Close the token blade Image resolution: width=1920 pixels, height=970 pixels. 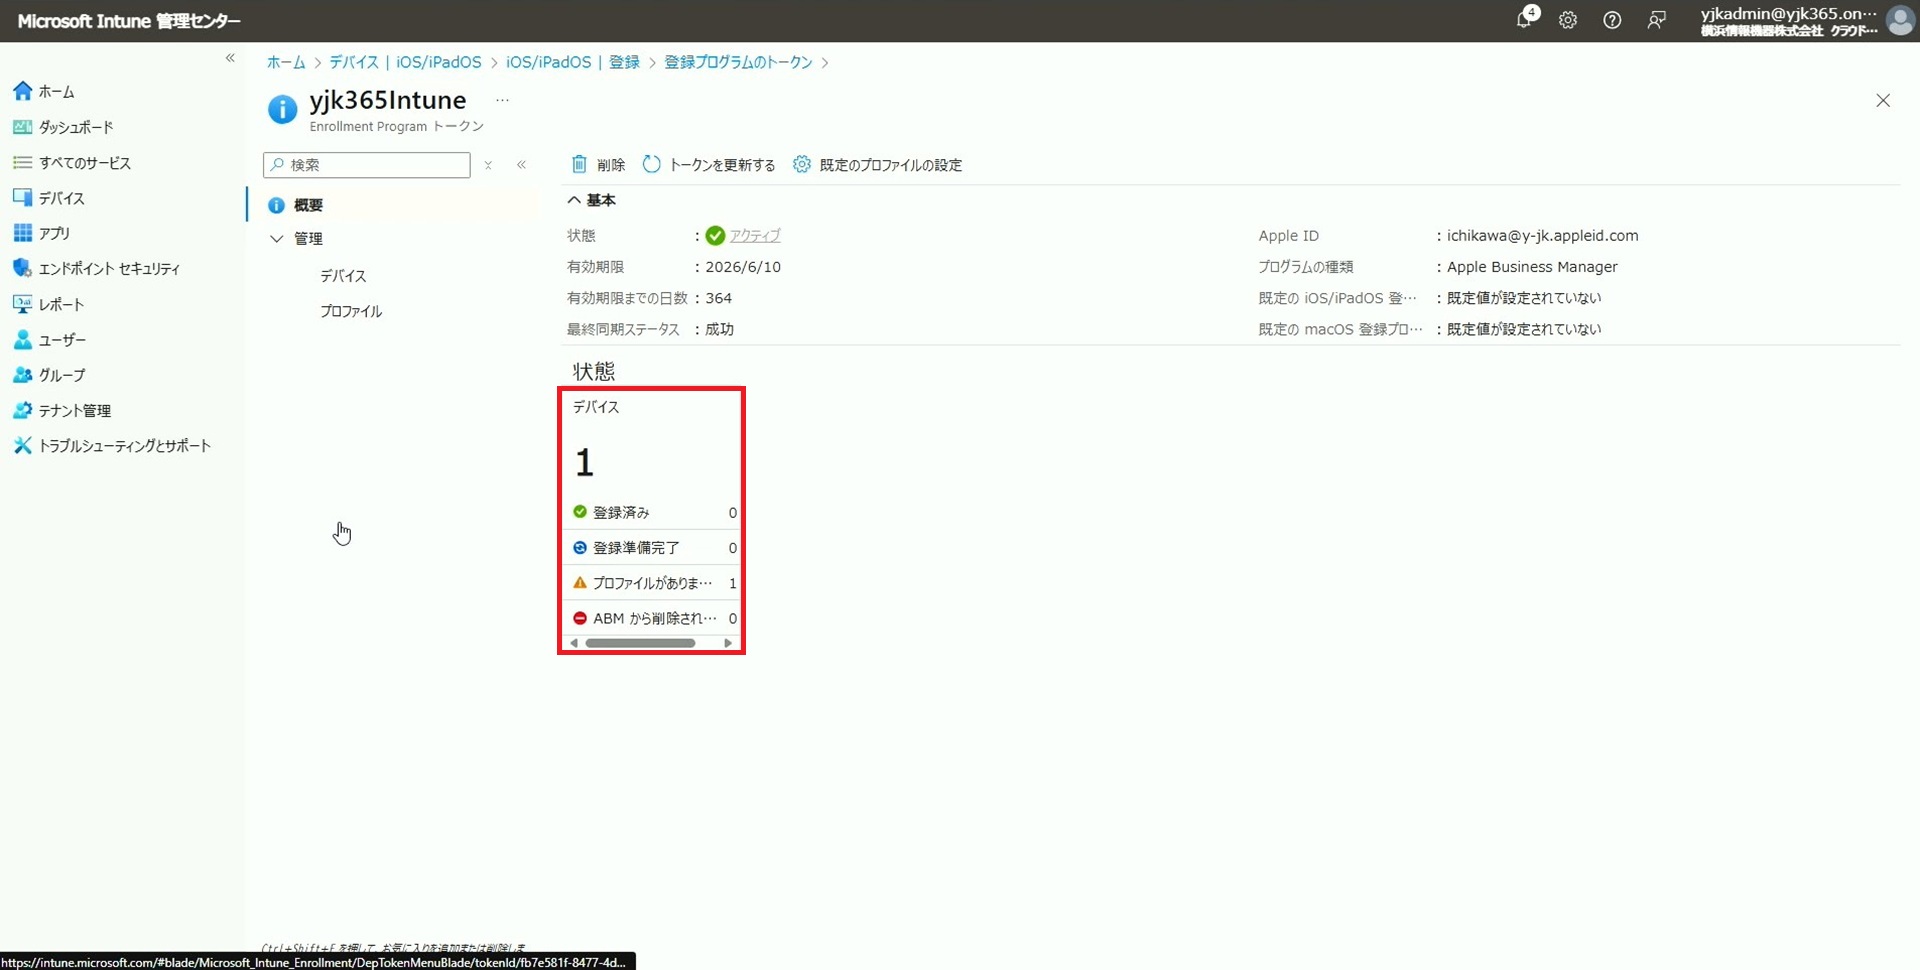[1883, 100]
